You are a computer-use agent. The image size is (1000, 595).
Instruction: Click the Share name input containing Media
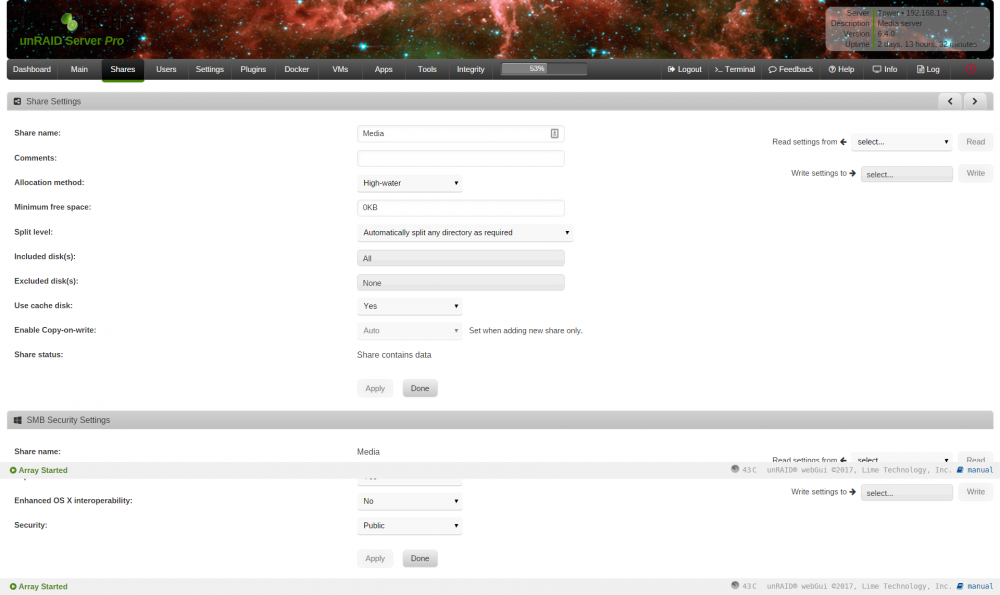click(460, 133)
